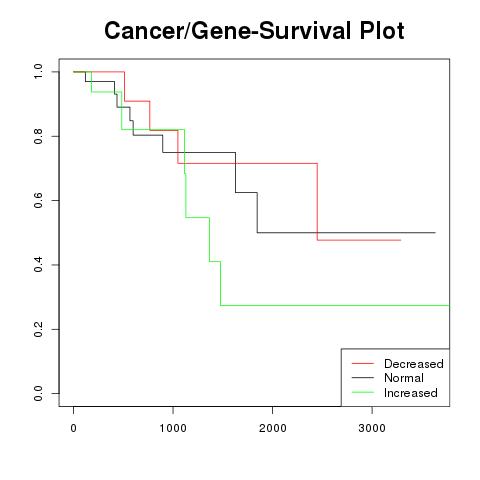Click the red Decreased legend line
This screenshot has width=480, height=480.
(x=363, y=363)
